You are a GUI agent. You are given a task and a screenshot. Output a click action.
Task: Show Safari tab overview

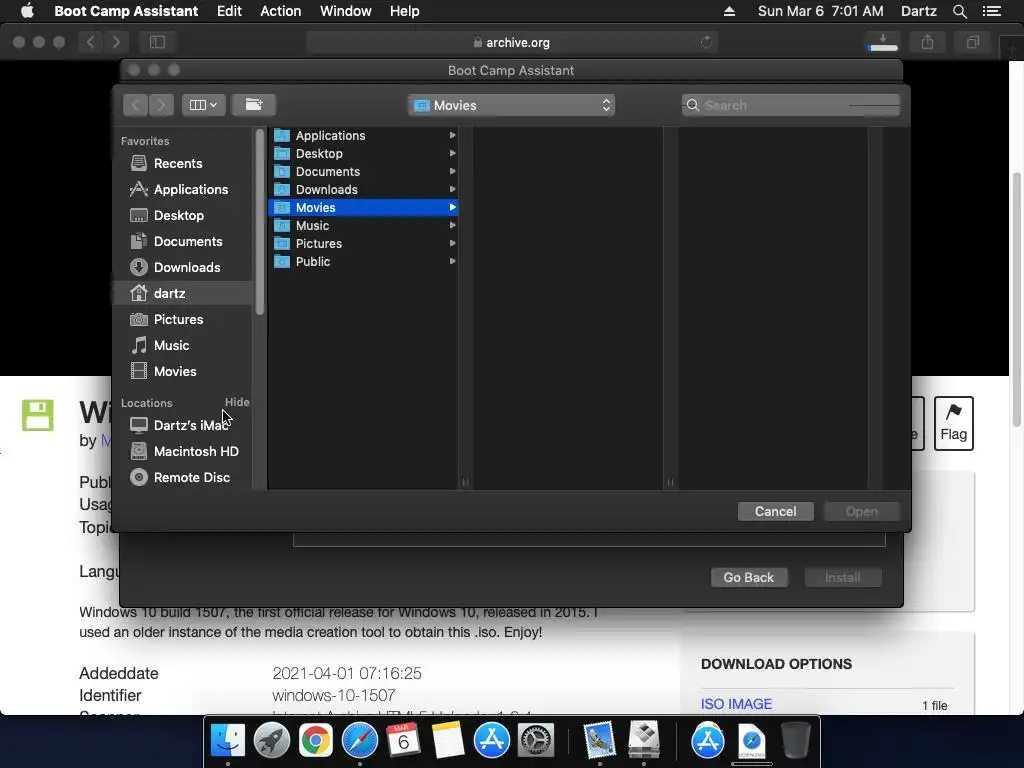click(x=973, y=42)
